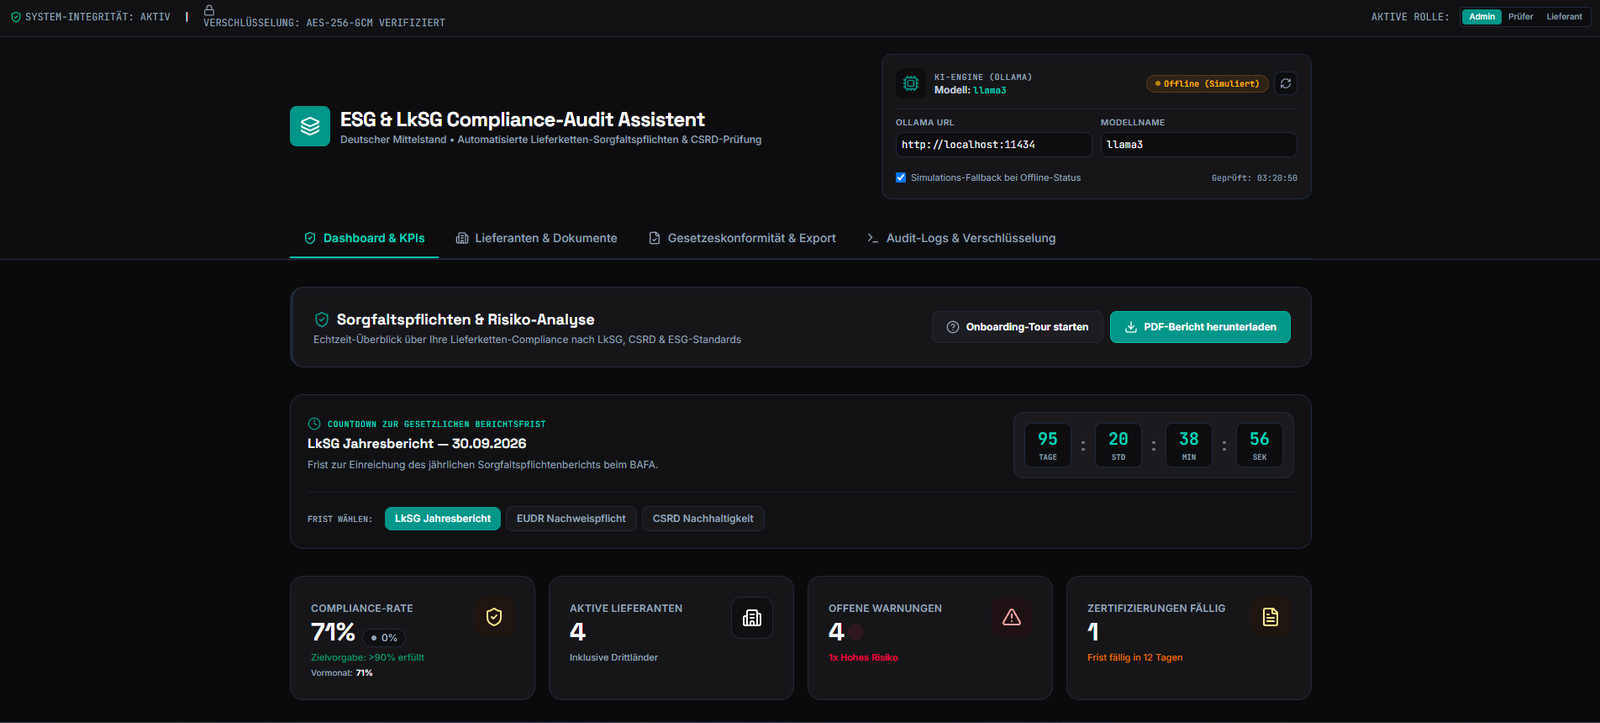Open the Gesetzeskonformität & Export tab
The width and height of the screenshot is (1600, 723).
click(742, 238)
